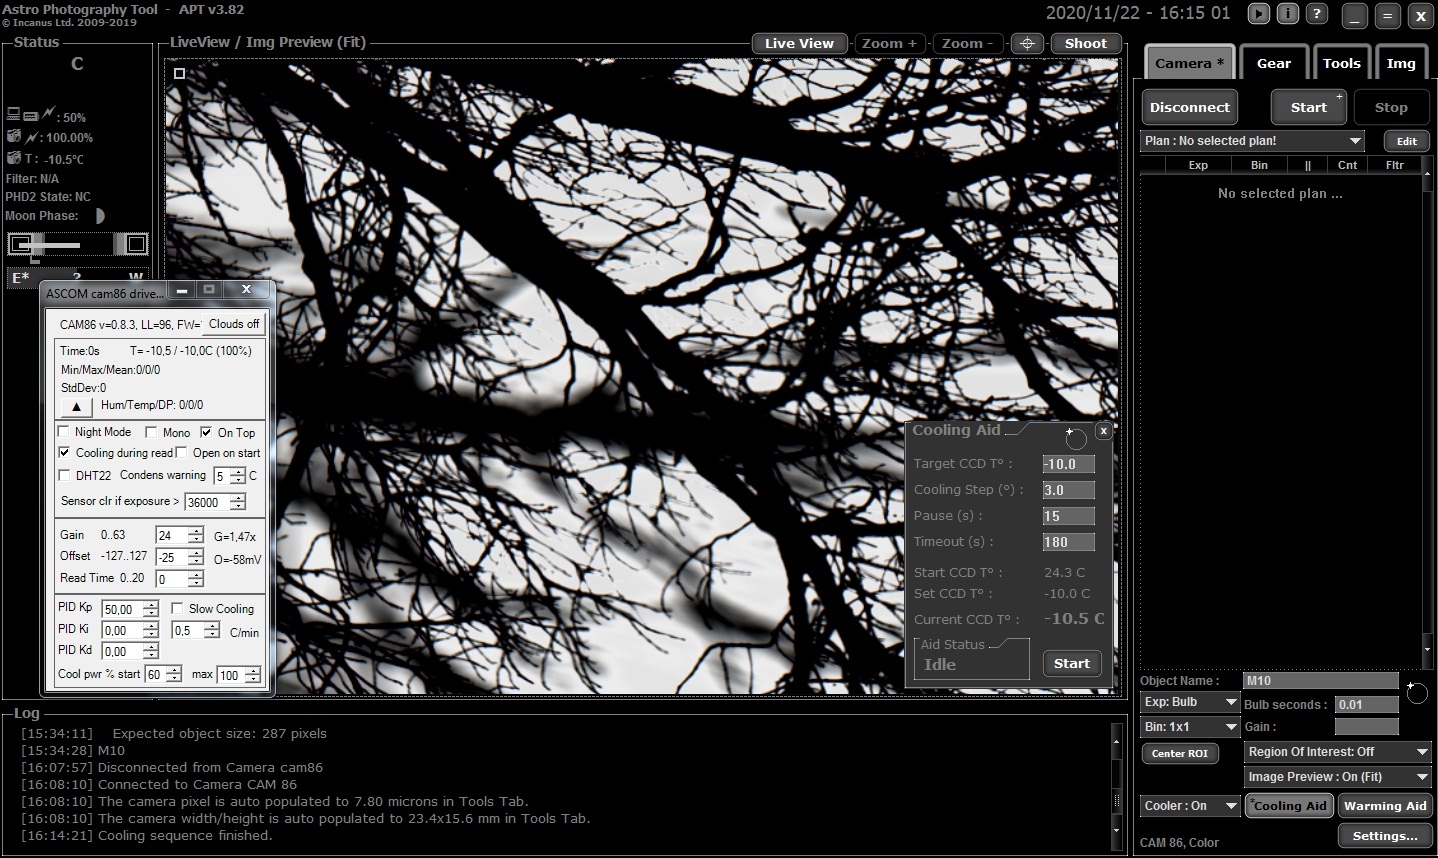Screen dimensions: 1438x858
Task: Uncheck Cooling during read
Action: [x=65, y=453]
